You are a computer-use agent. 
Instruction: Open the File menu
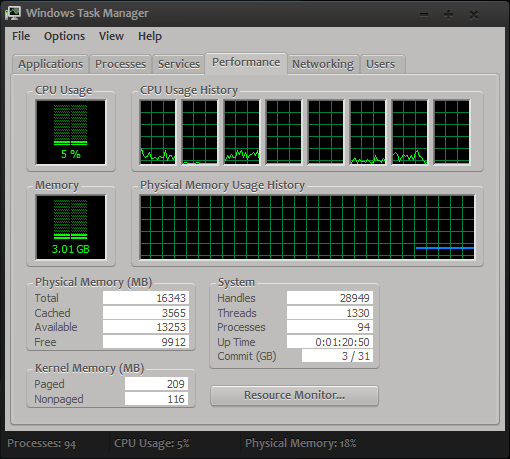[x=21, y=36]
